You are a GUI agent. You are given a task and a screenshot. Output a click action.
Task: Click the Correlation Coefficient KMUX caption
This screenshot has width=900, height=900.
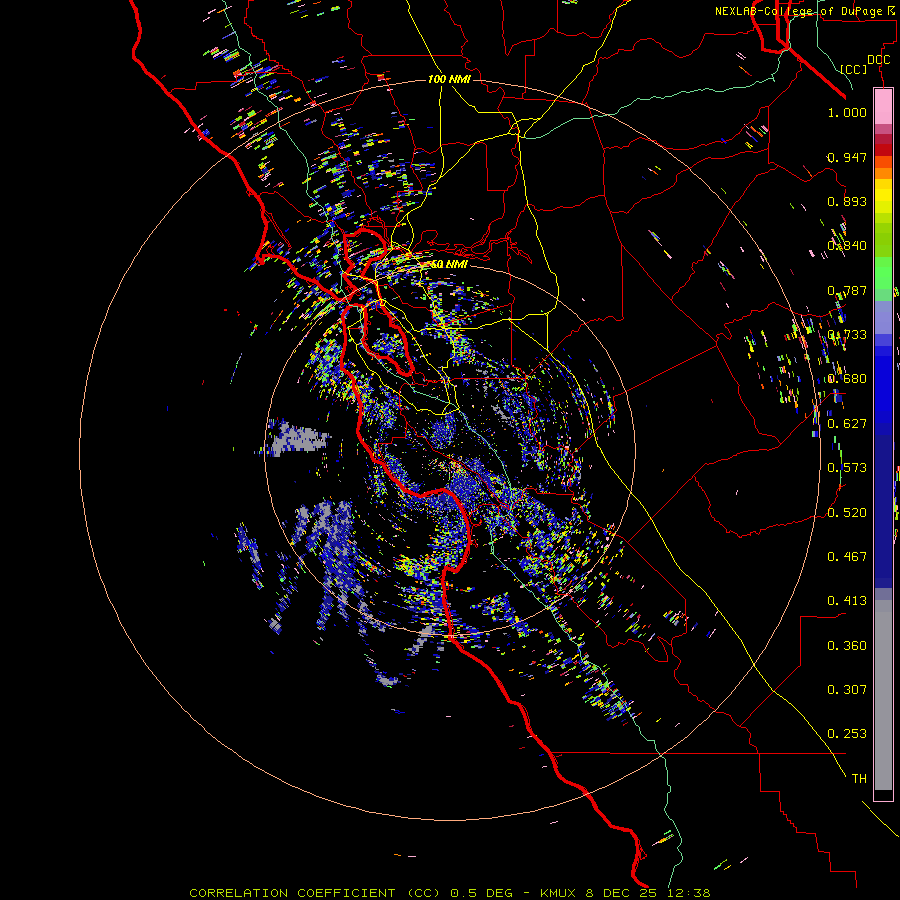[450, 893]
